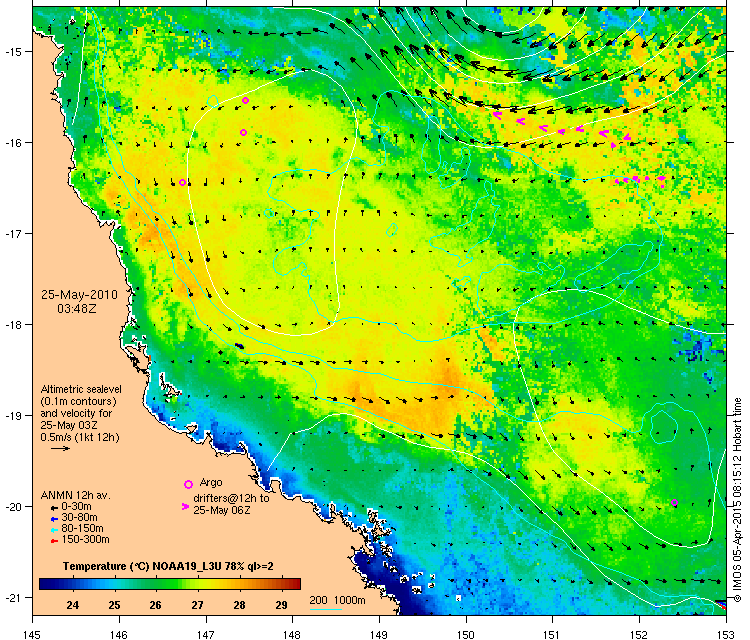The image size is (750, 640).
Task: Click the longitude axis label 152
Action: point(640,635)
